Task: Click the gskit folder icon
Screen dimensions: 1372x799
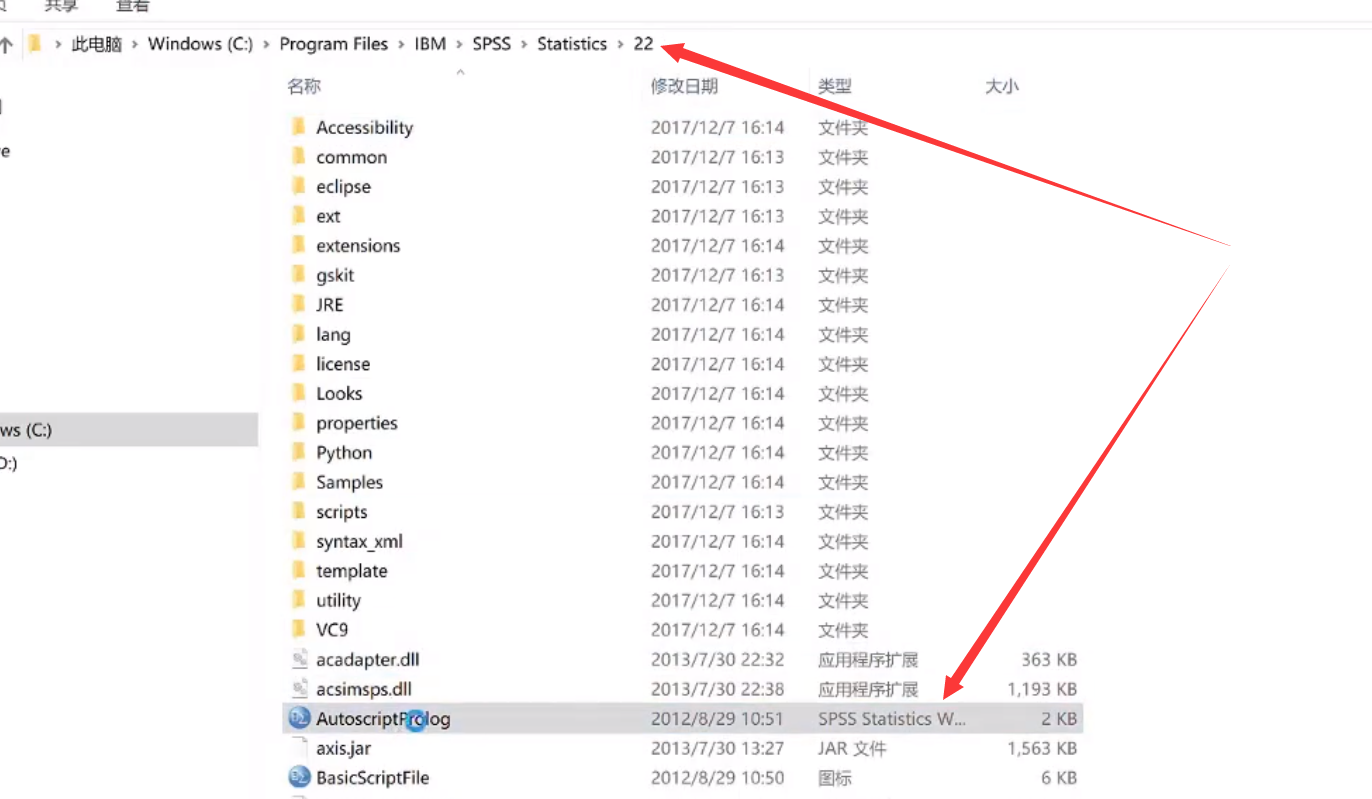Action: pyautogui.click(x=298, y=274)
